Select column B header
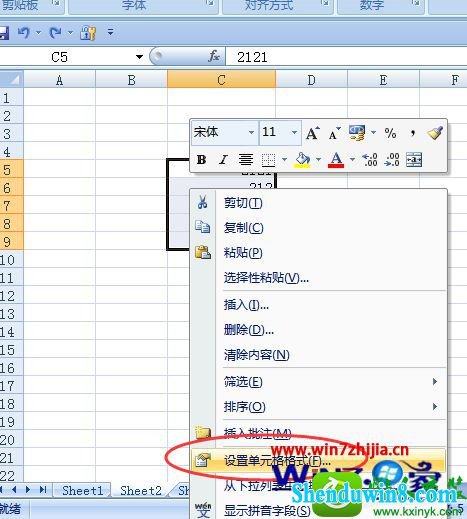Viewport: 467px width, 519px height. click(x=131, y=80)
